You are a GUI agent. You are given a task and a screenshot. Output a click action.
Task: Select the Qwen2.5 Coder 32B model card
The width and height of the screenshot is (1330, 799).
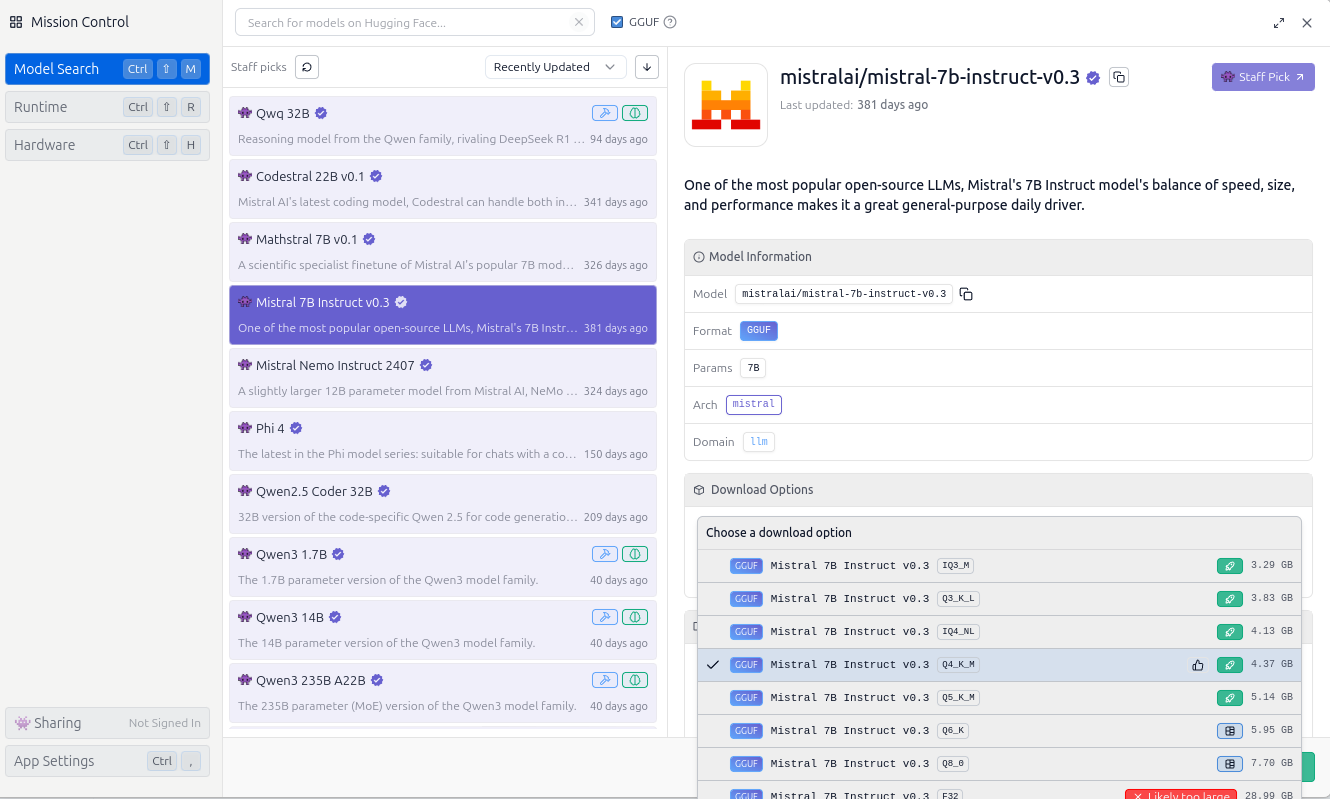443,504
